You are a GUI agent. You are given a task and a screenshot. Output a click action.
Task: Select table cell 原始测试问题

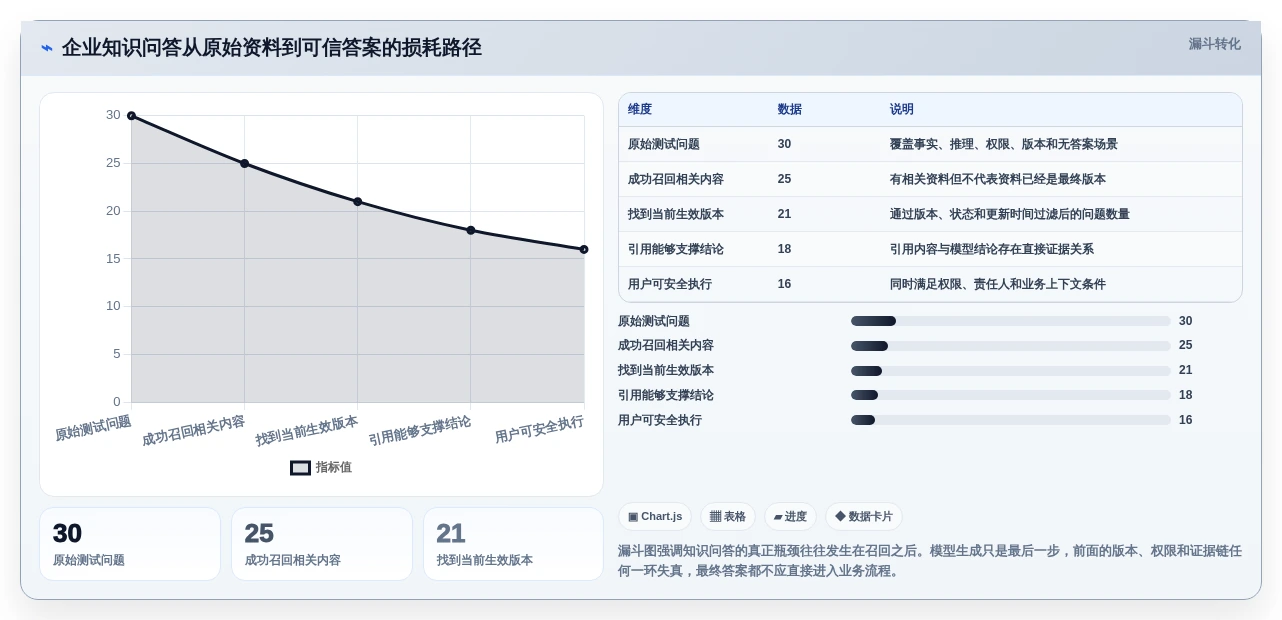[664, 144]
